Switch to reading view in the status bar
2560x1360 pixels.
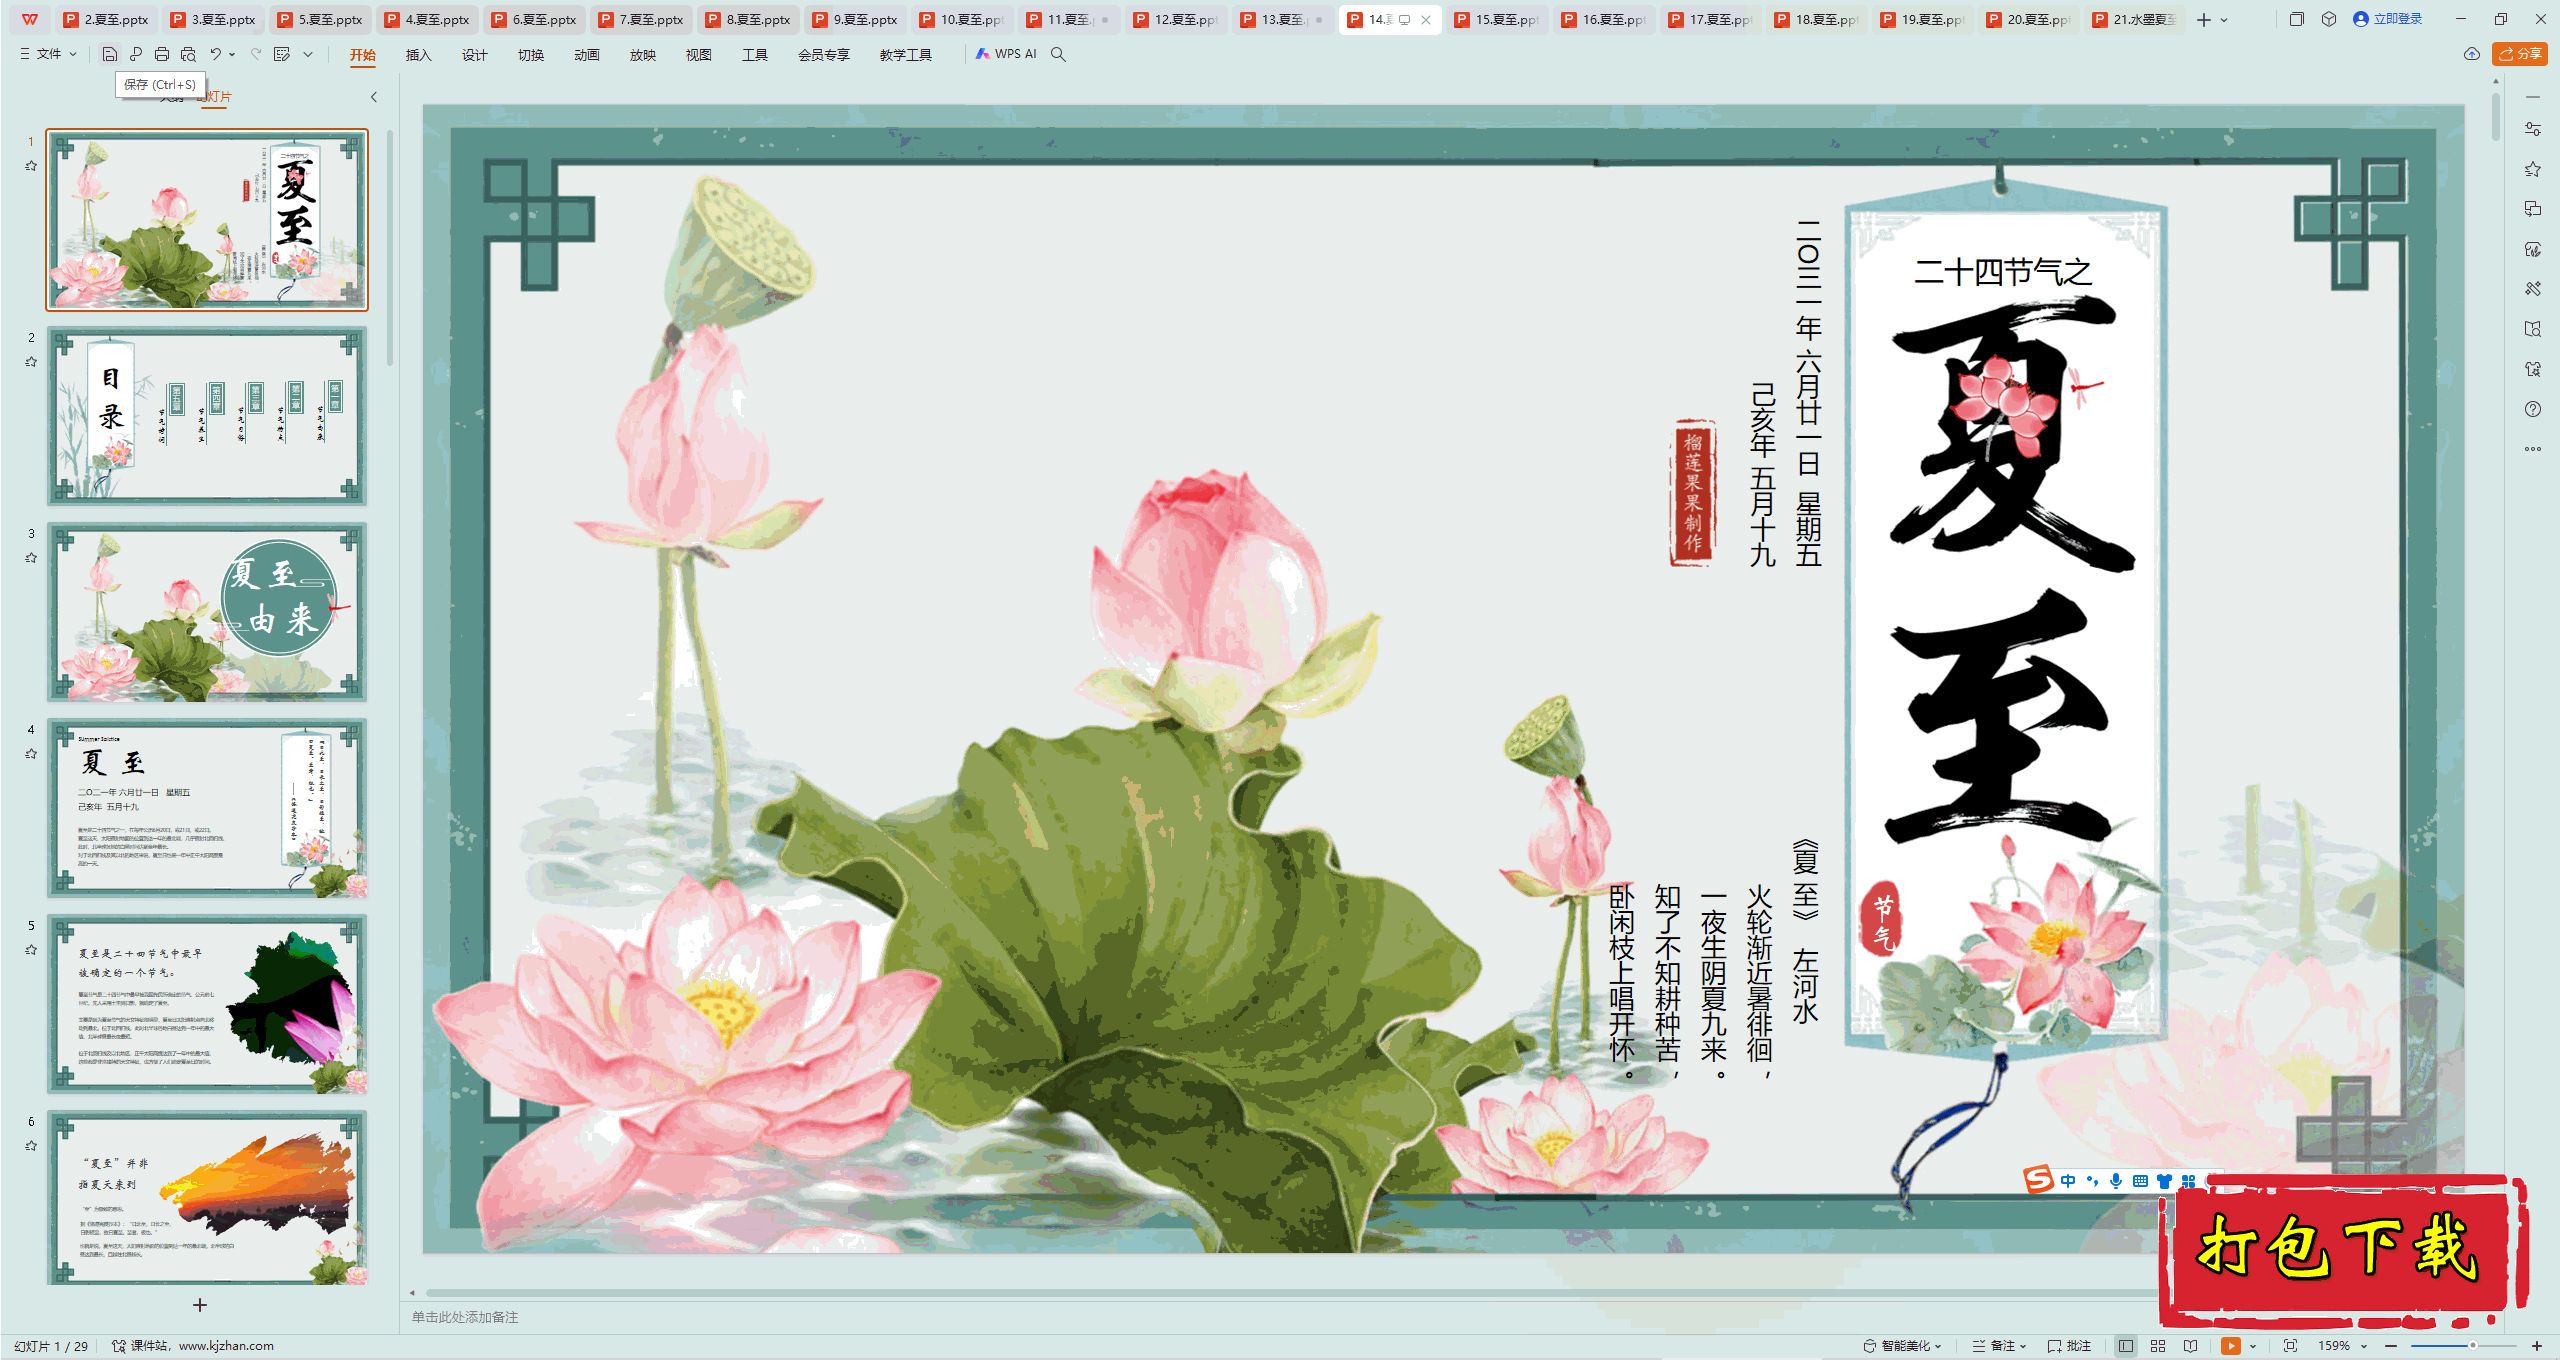point(2190,1346)
